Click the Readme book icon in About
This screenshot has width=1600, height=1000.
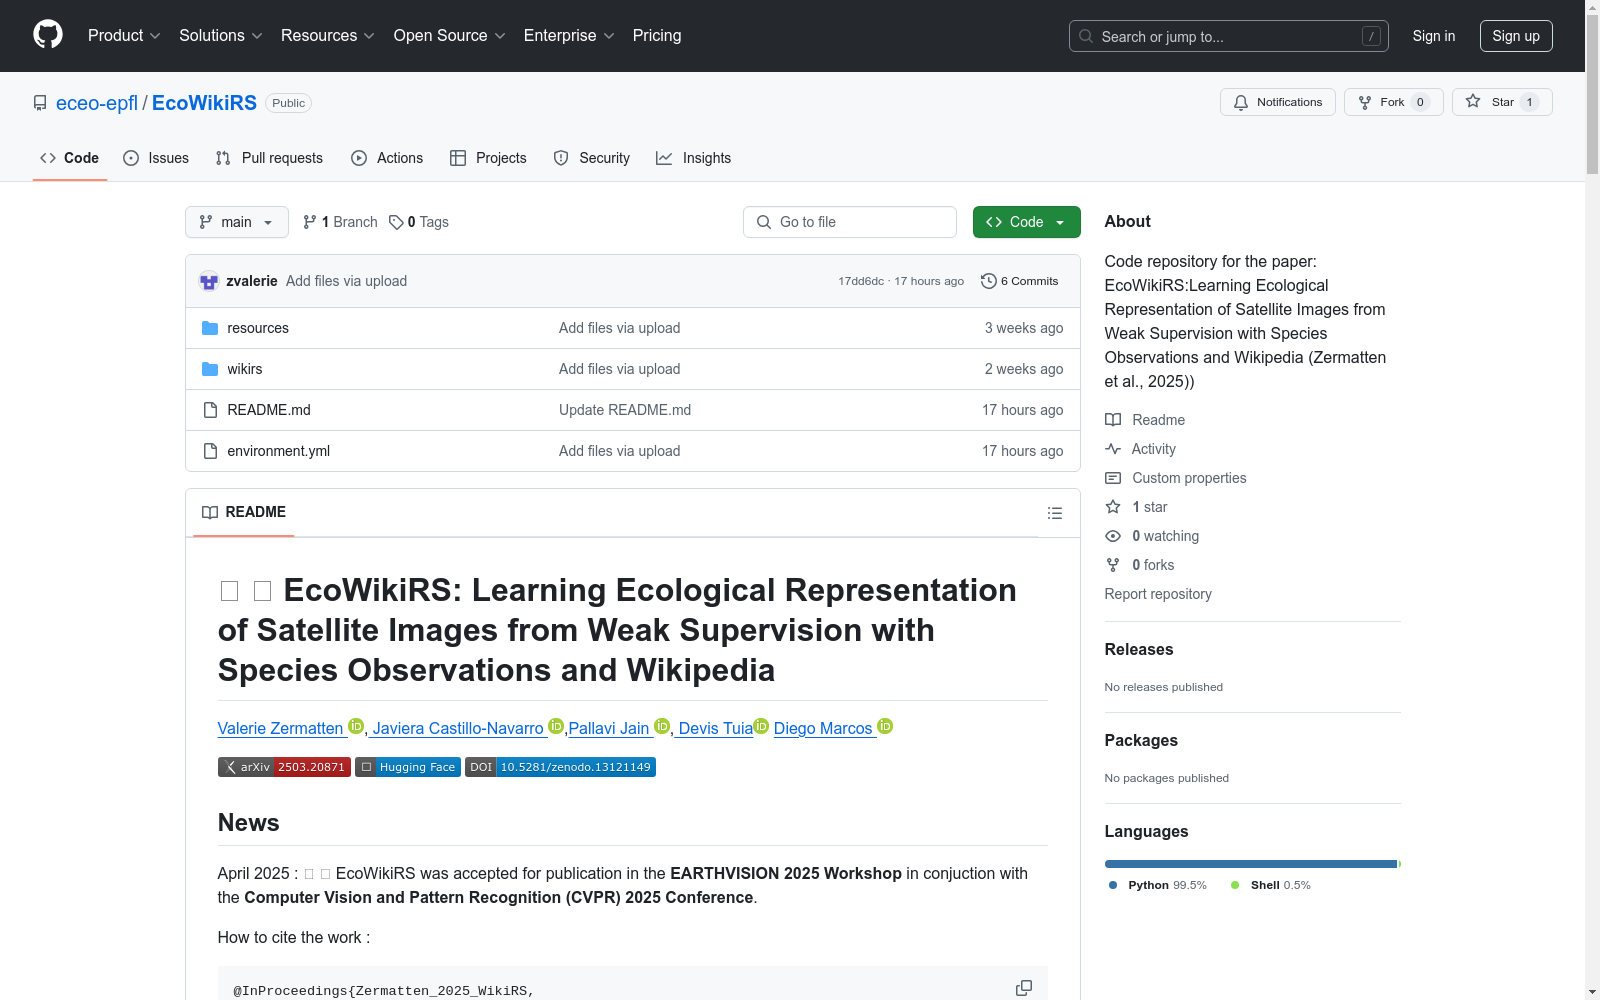pos(1113,420)
